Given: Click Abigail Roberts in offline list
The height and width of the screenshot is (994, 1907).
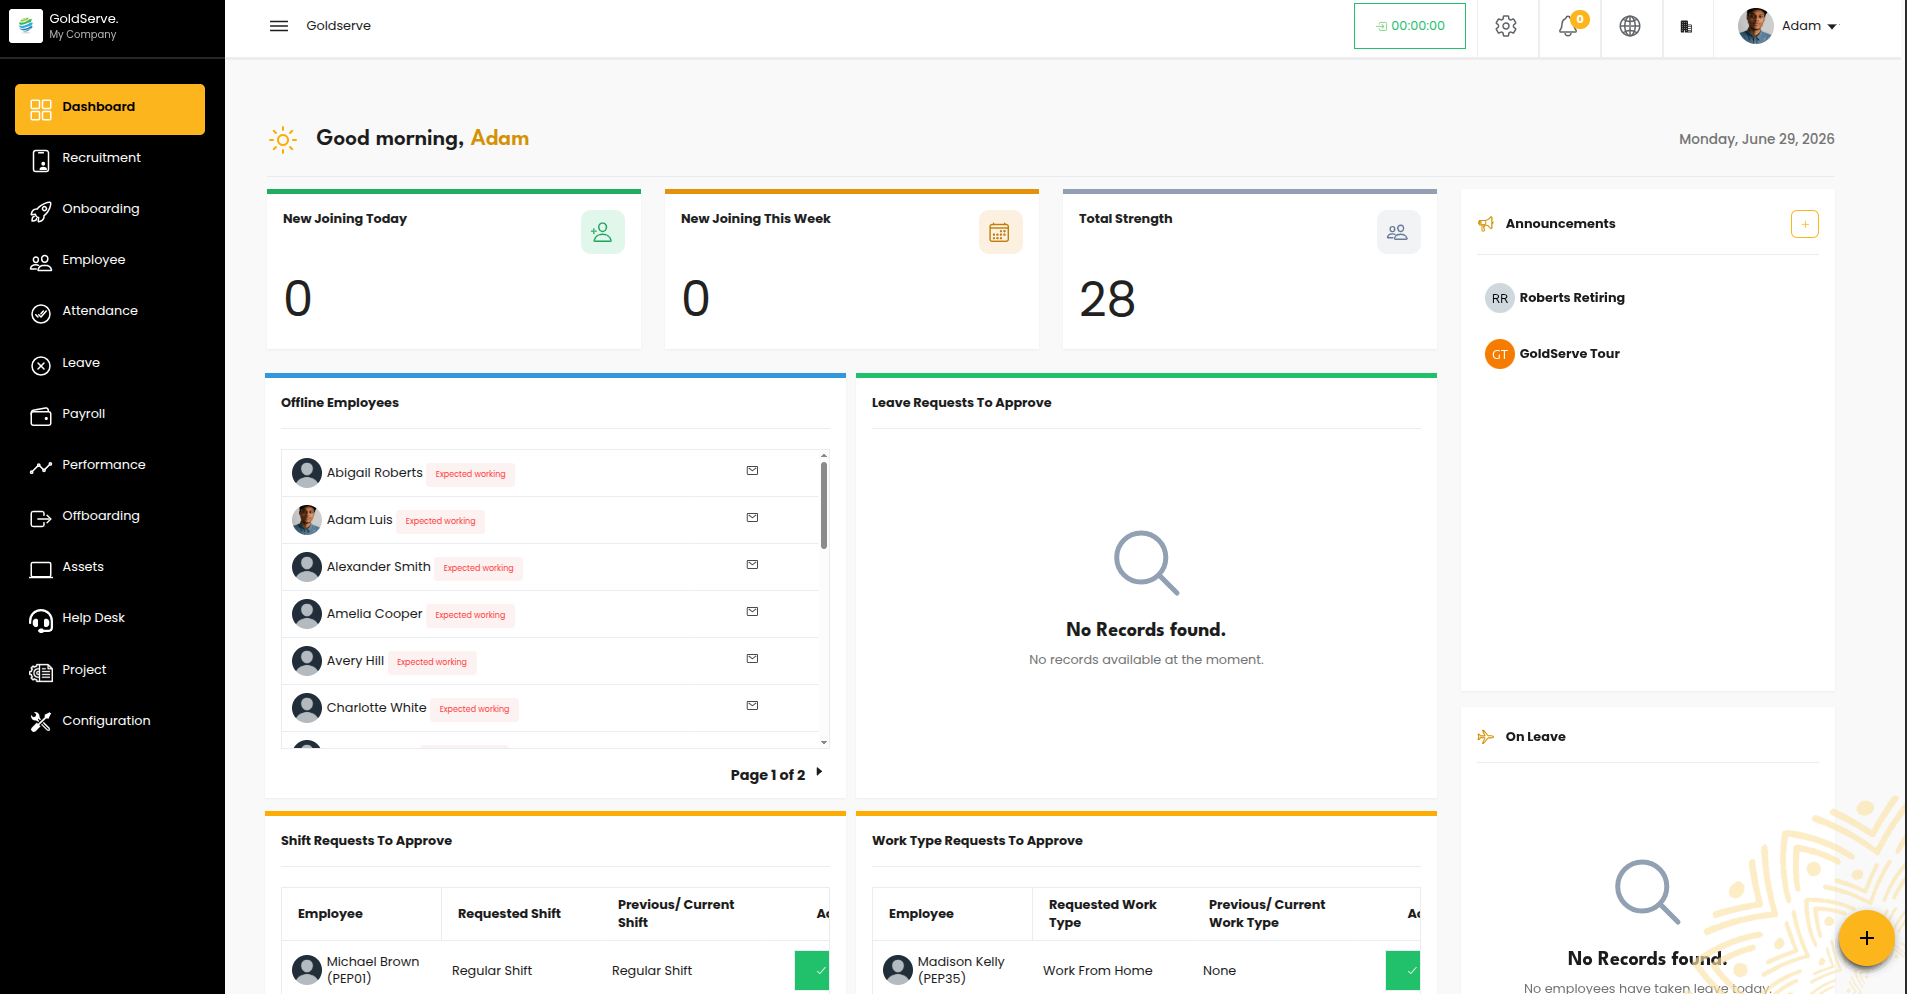Looking at the screenshot, I should pyautogui.click(x=374, y=473).
